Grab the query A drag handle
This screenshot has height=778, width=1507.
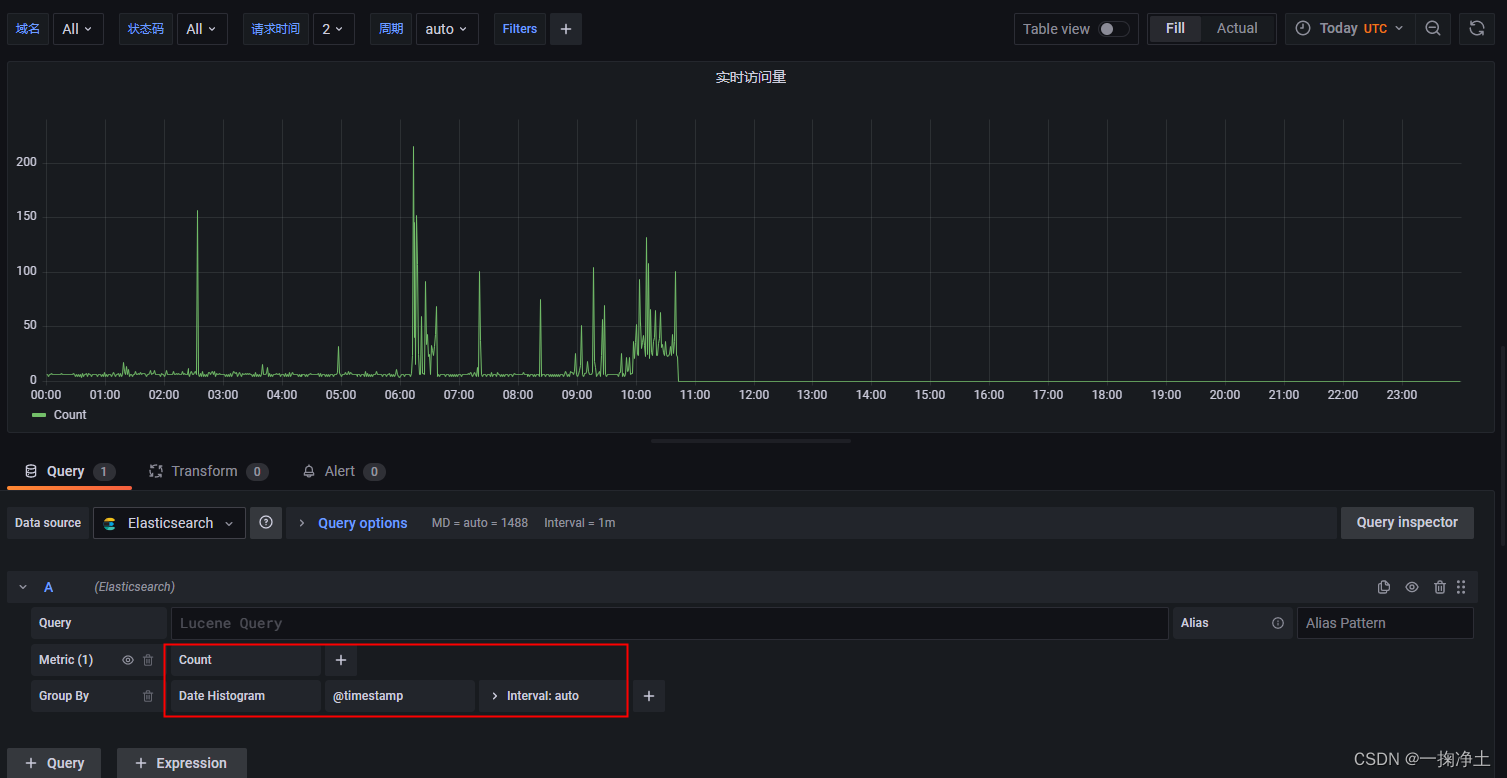(1461, 587)
